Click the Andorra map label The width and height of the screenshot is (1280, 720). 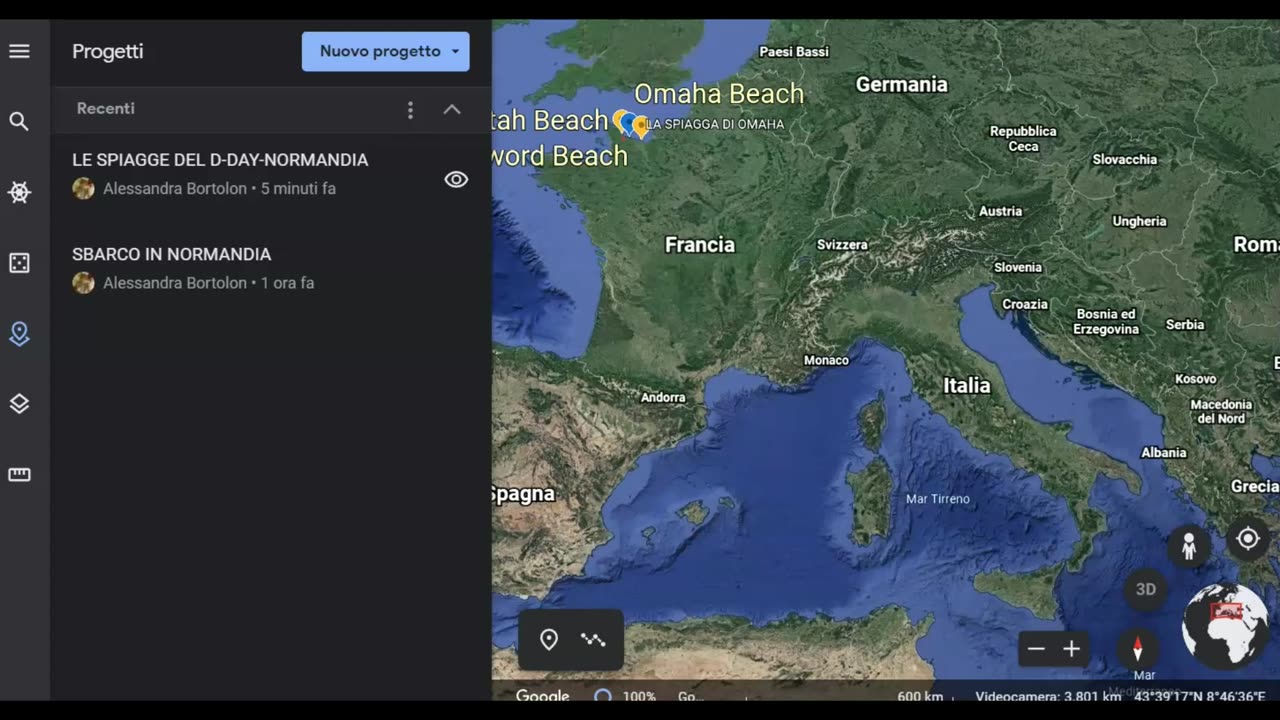(663, 398)
